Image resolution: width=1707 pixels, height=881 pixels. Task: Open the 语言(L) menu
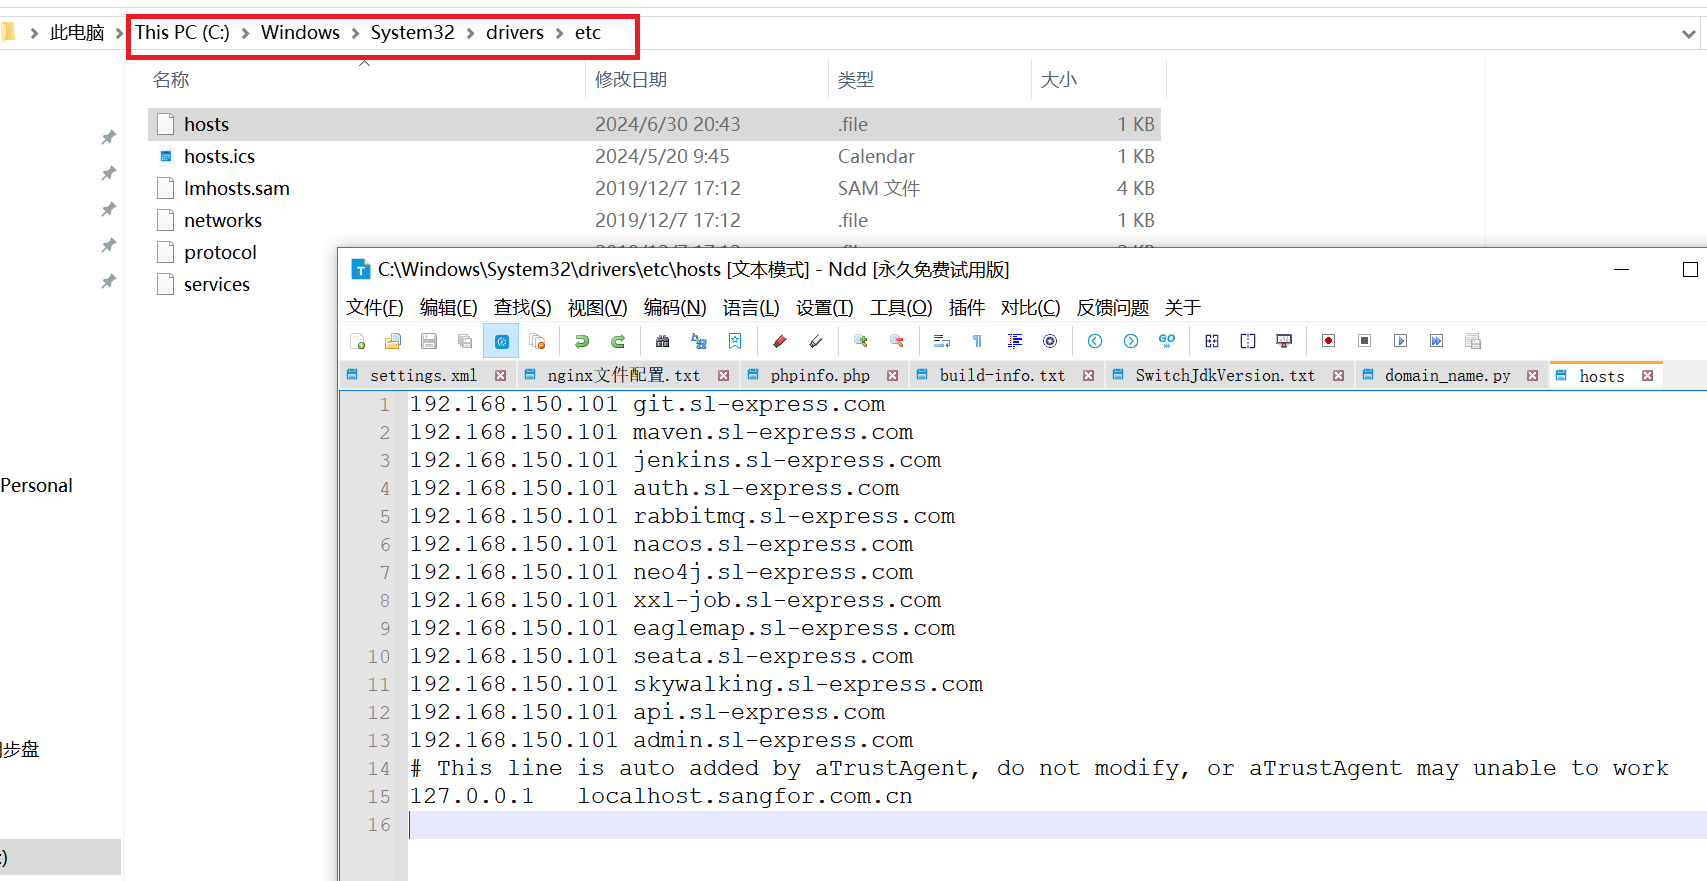751,308
